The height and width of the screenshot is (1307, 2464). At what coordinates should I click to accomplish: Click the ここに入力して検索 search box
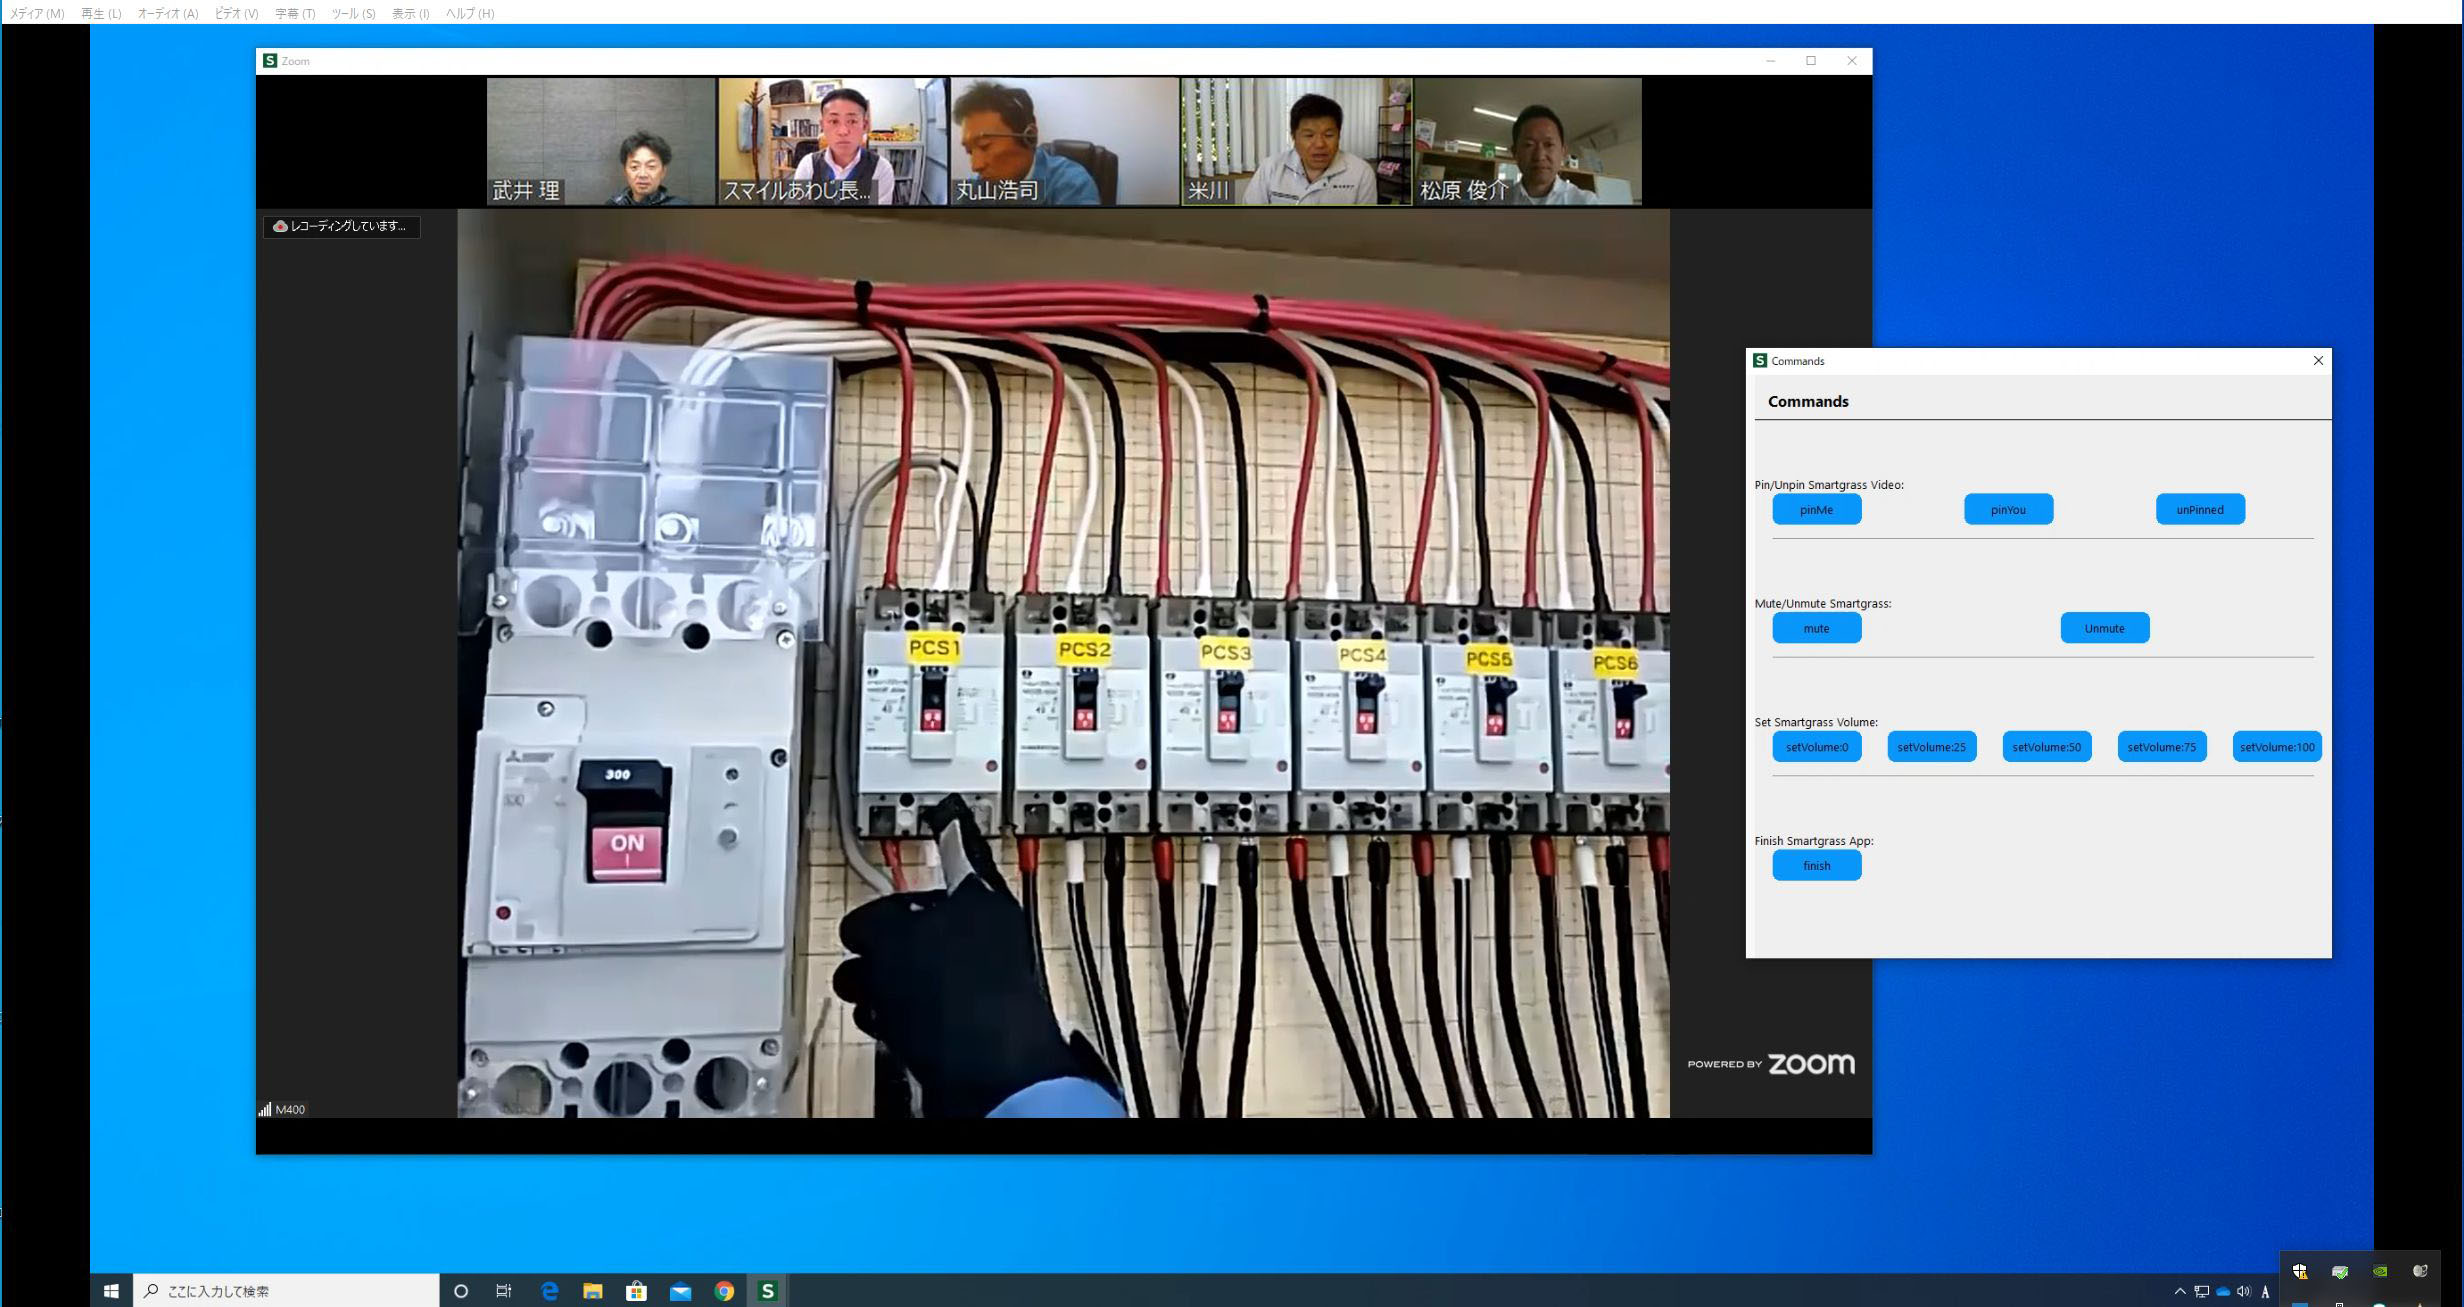click(x=286, y=1291)
